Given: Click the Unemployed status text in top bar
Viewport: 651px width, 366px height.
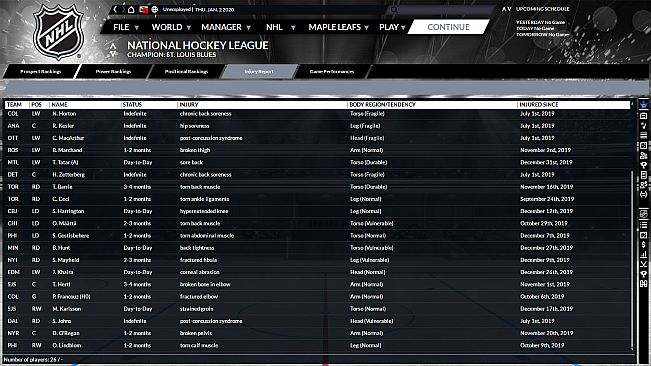Looking at the screenshot, I should pos(176,9).
